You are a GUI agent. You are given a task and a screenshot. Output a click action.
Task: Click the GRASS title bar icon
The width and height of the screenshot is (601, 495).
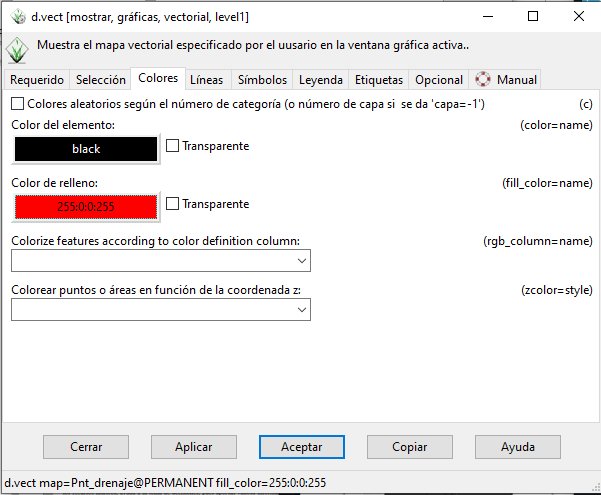[x=17, y=16]
